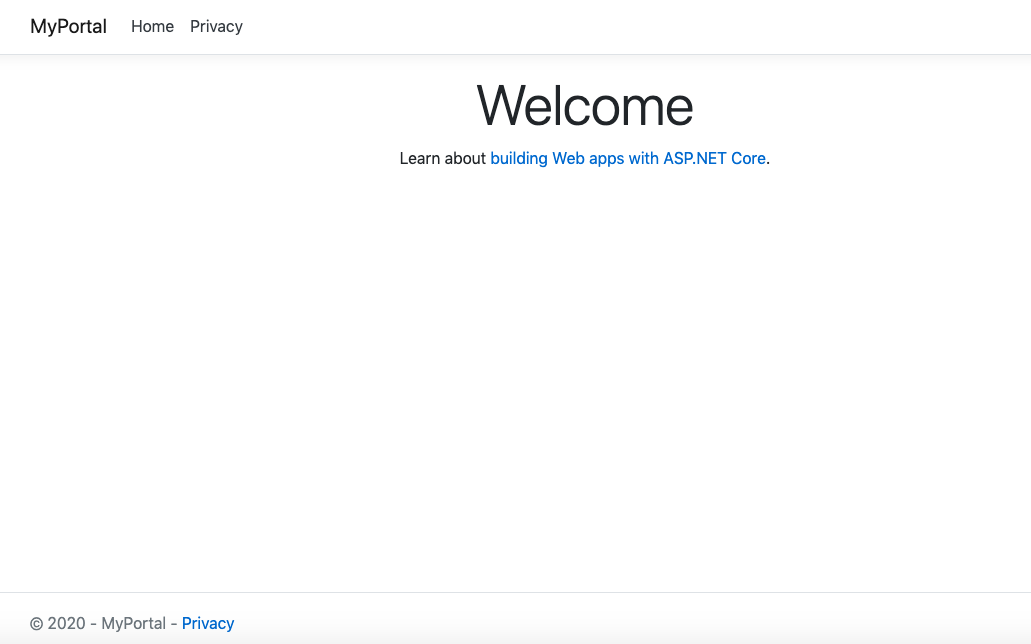Click the word 'Learn' below the Welcome heading

[420, 158]
